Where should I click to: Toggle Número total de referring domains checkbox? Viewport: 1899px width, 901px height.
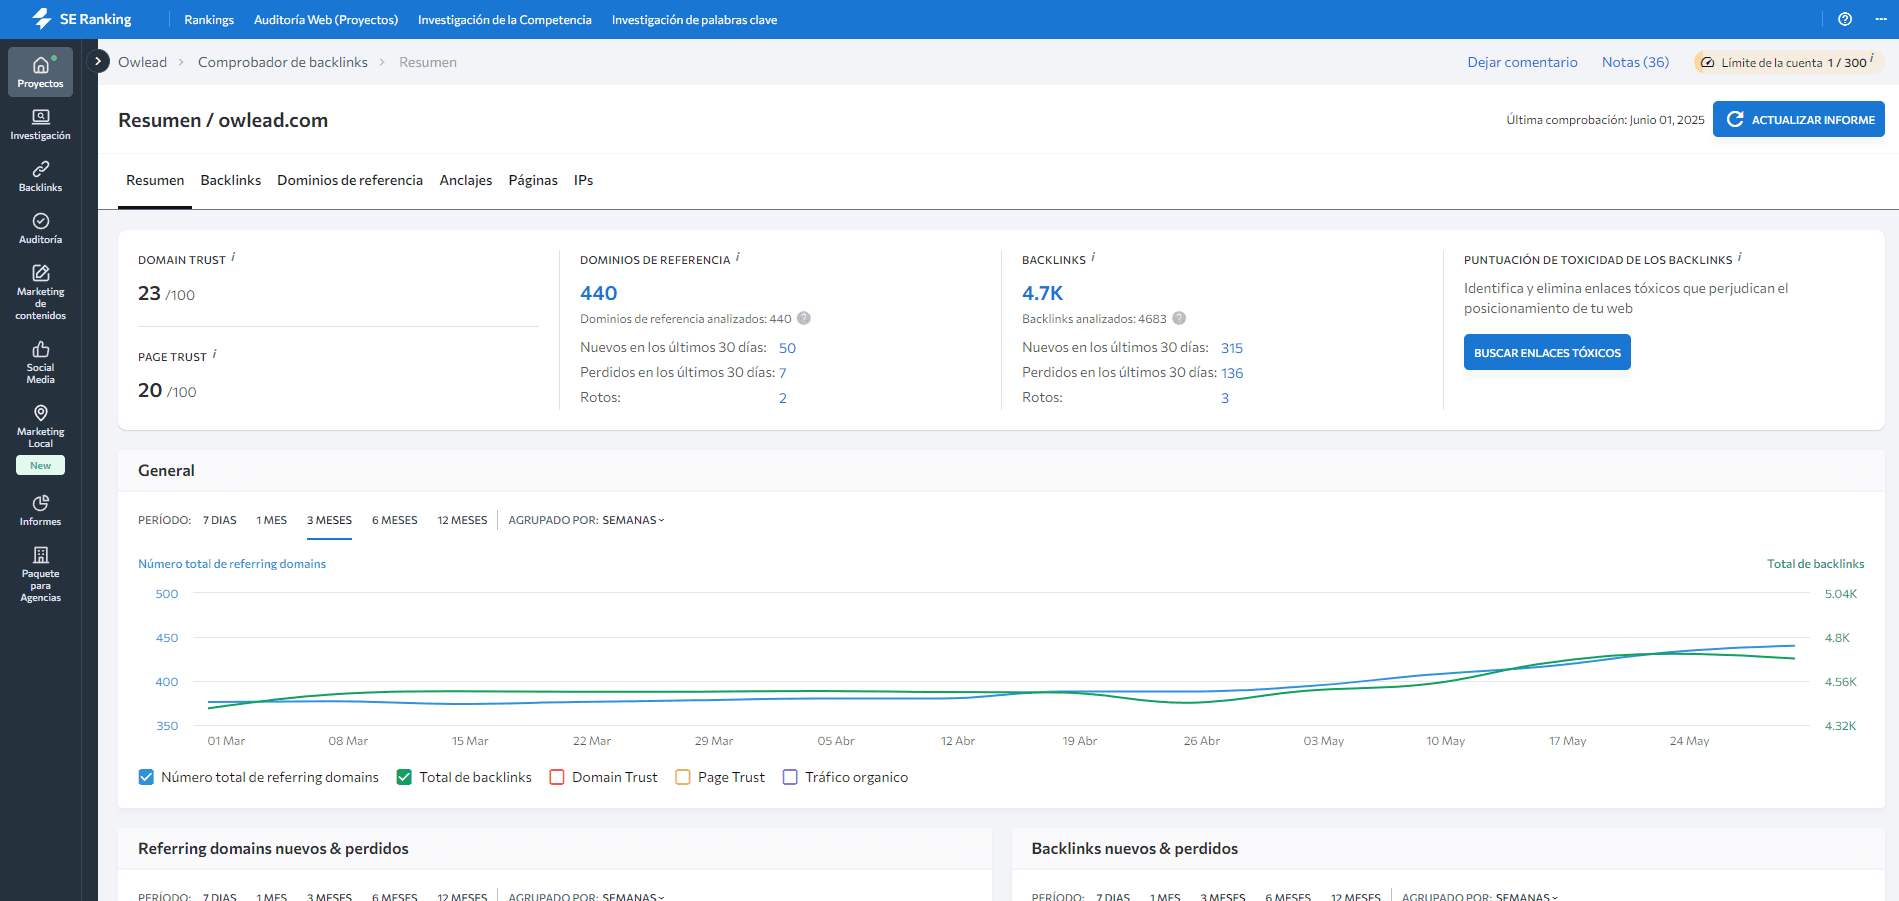(x=146, y=777)
